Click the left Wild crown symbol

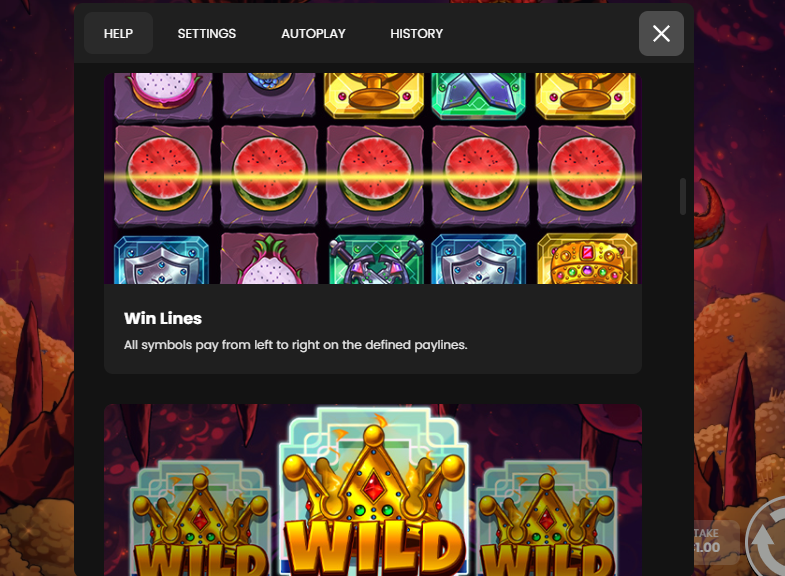[199, 520]
